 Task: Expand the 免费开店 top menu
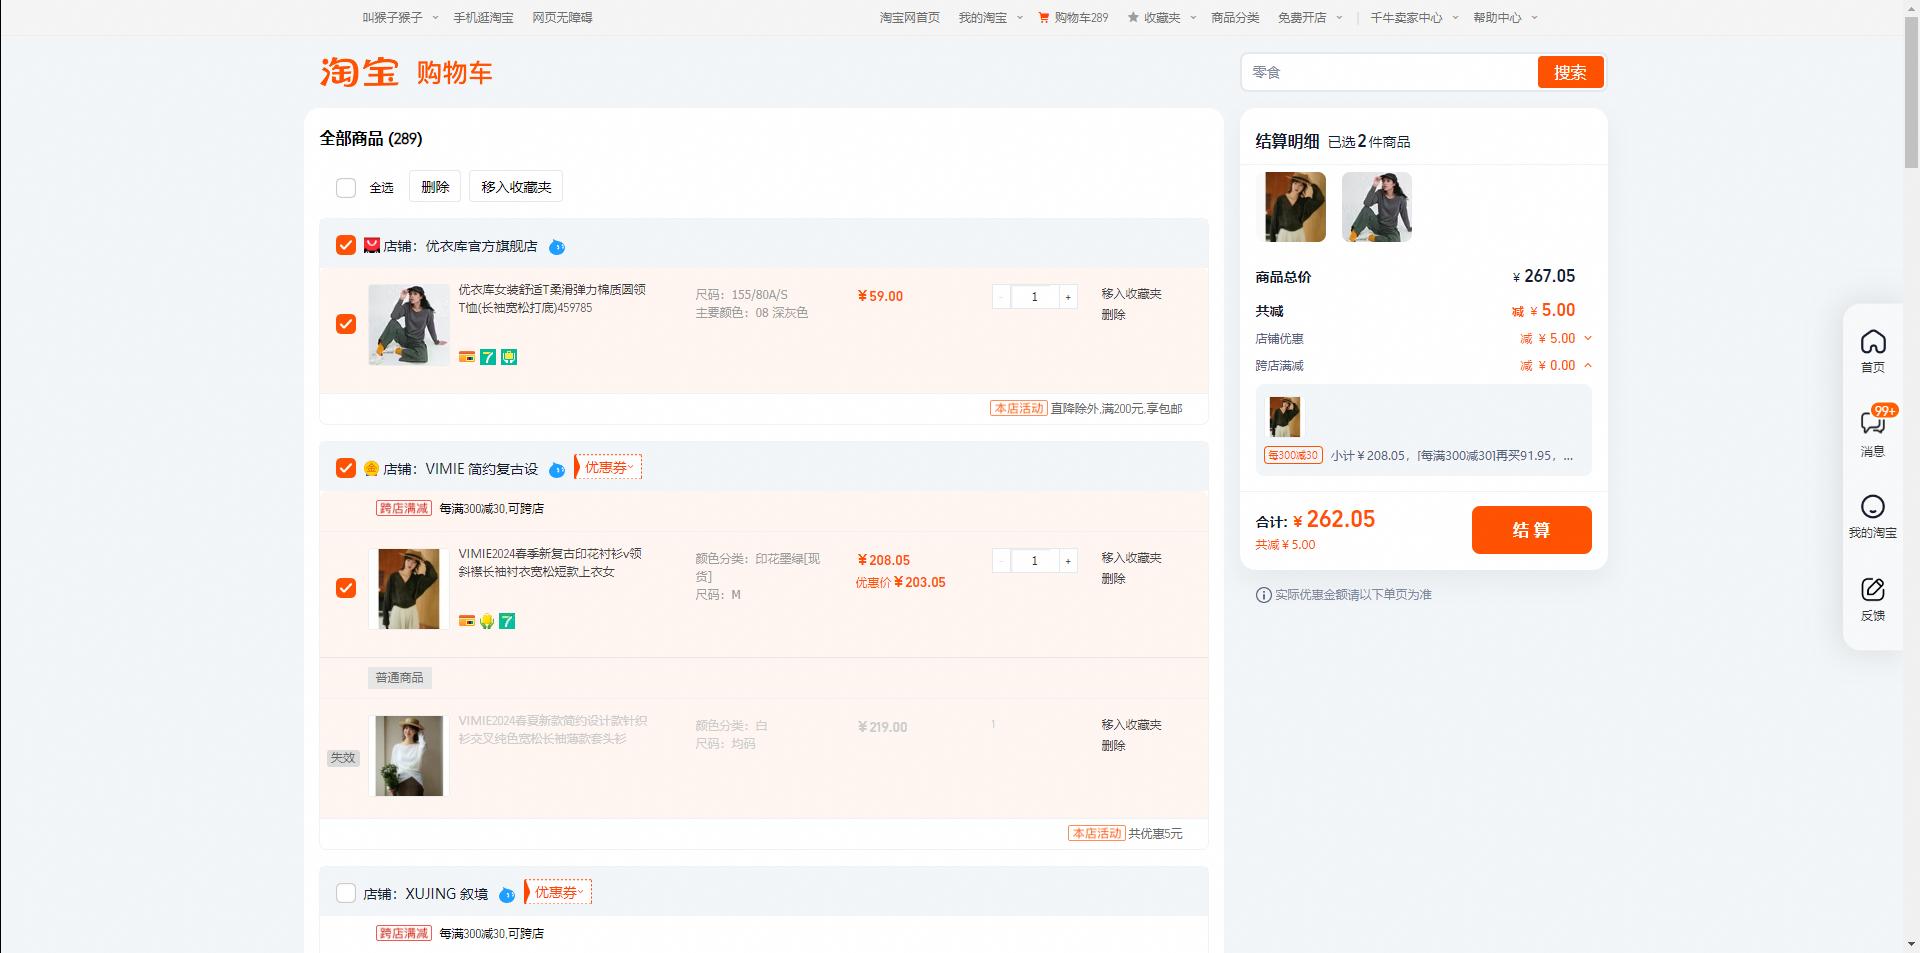tap(1310, 18)
